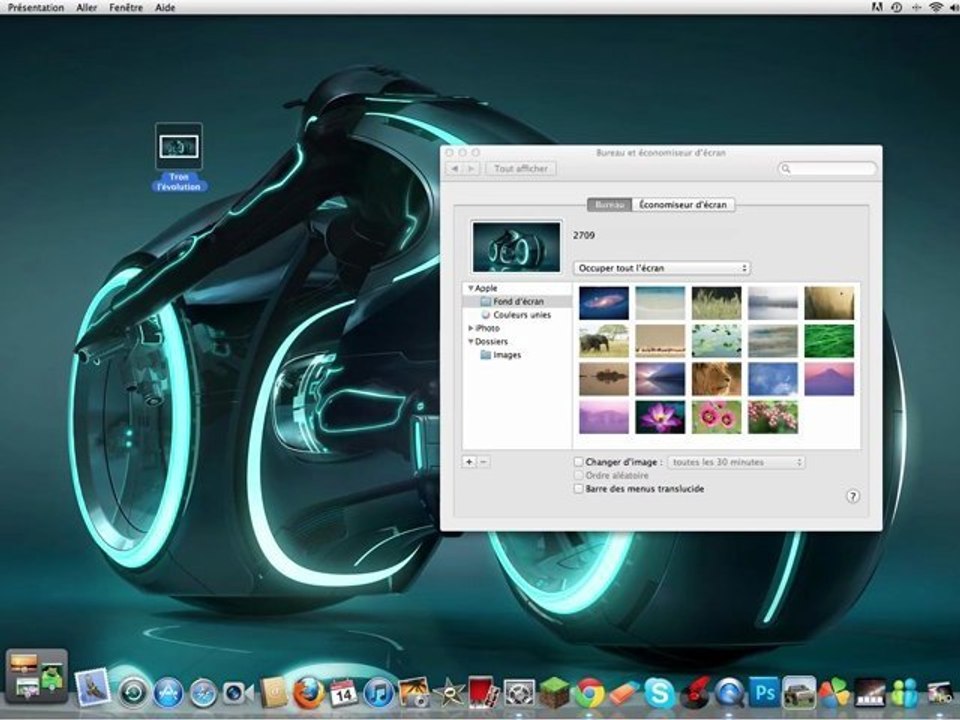The width and height of the screenshot is (960, 720).
Task: Open help with the question mark button
Action: (853, 496)
